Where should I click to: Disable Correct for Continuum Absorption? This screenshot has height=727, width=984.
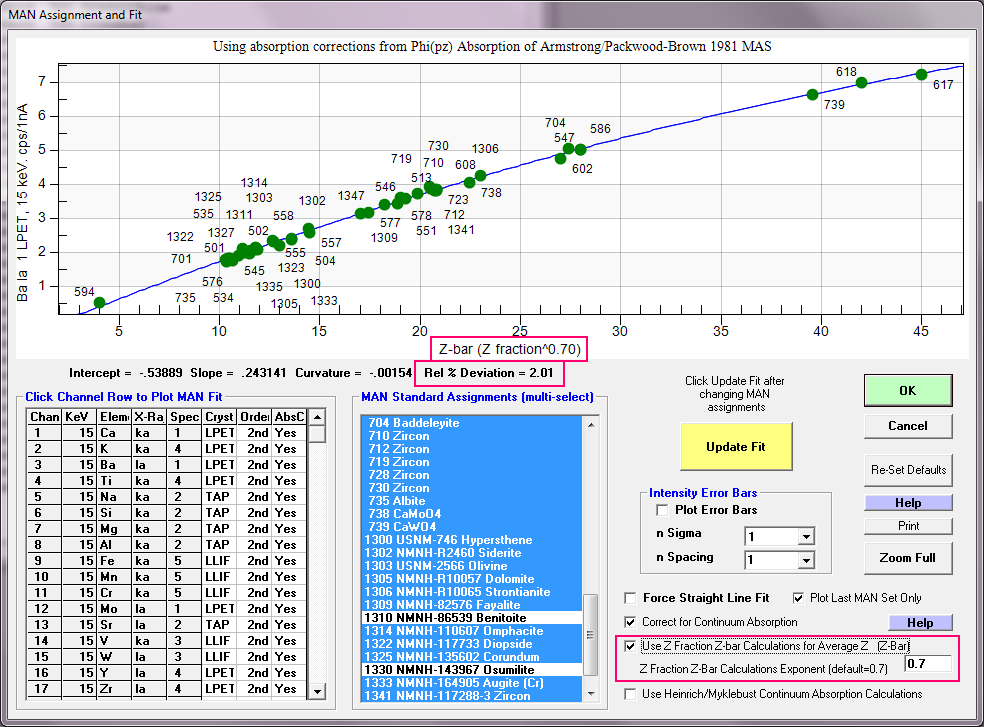coord(631,622)
